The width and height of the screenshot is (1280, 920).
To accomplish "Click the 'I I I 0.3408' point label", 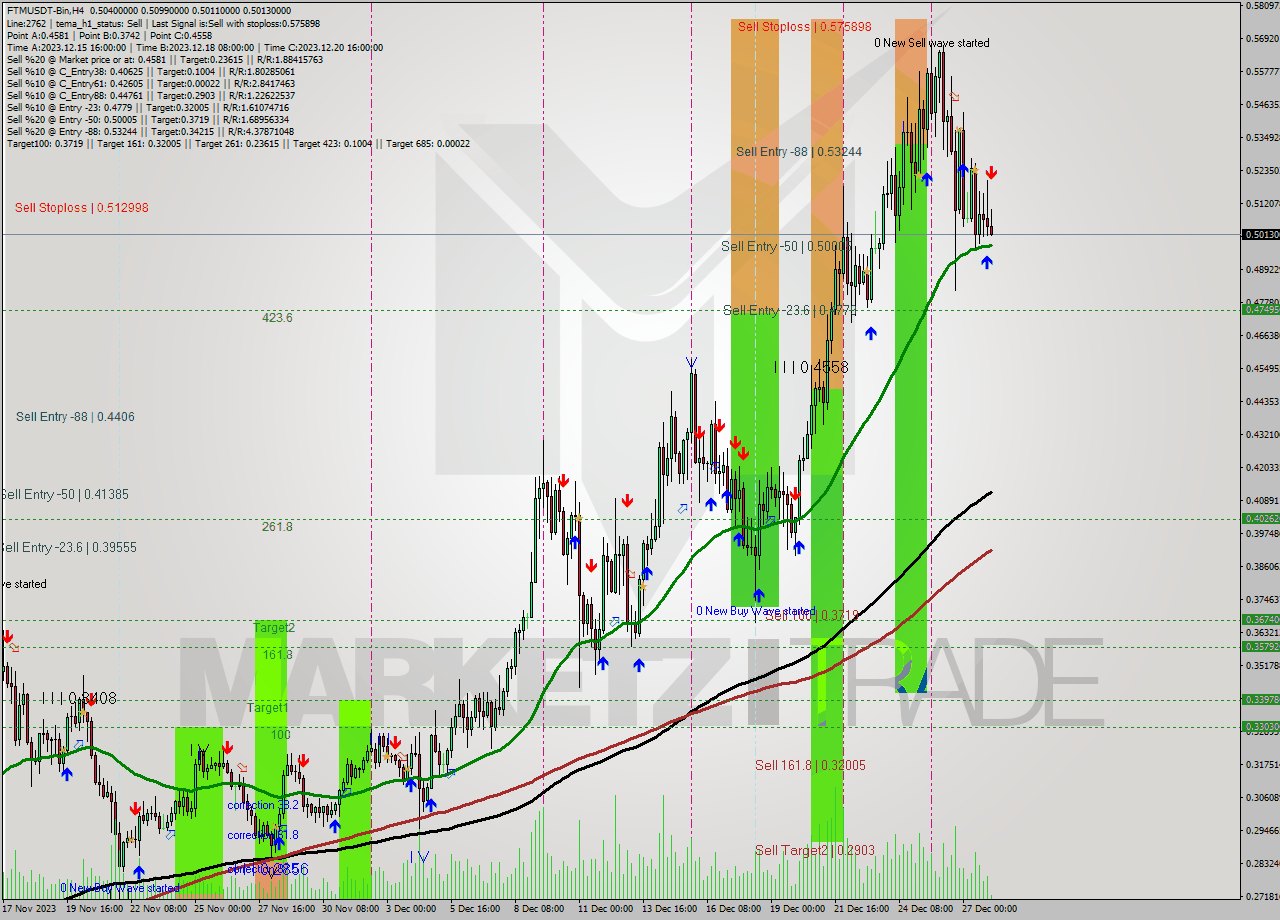I will 78,699.
